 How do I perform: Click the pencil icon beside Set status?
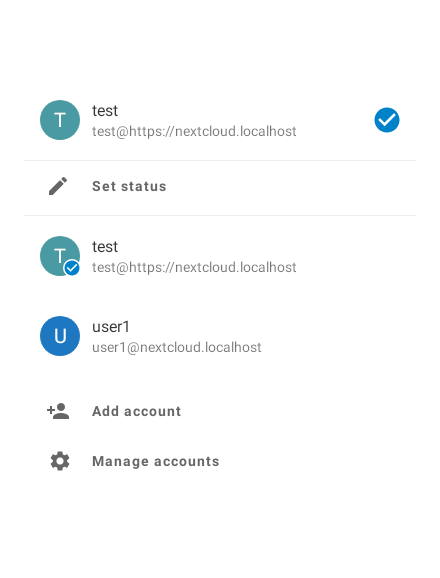(58, 186)
